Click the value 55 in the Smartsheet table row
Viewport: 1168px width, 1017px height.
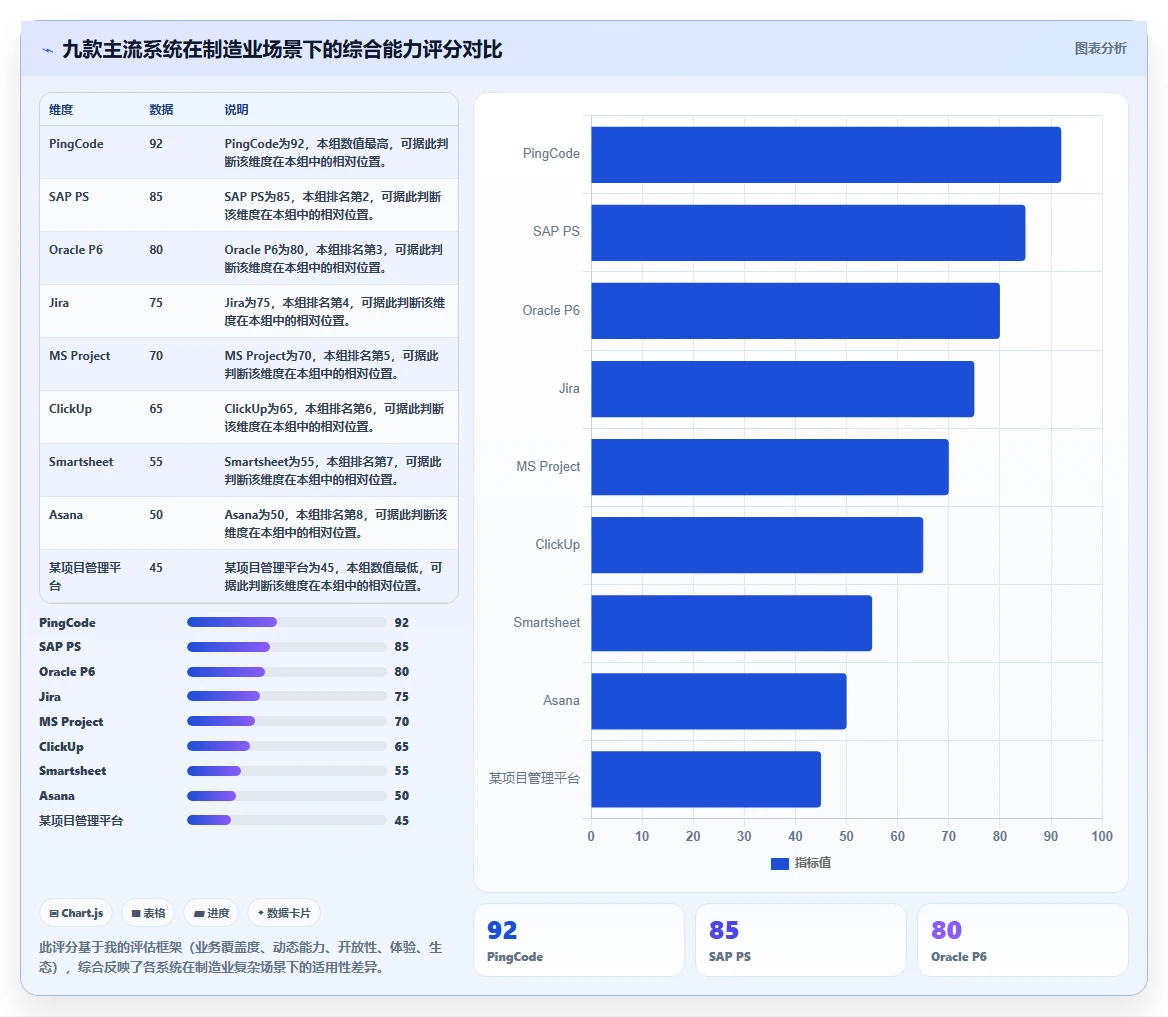click(x=156, y=461)
